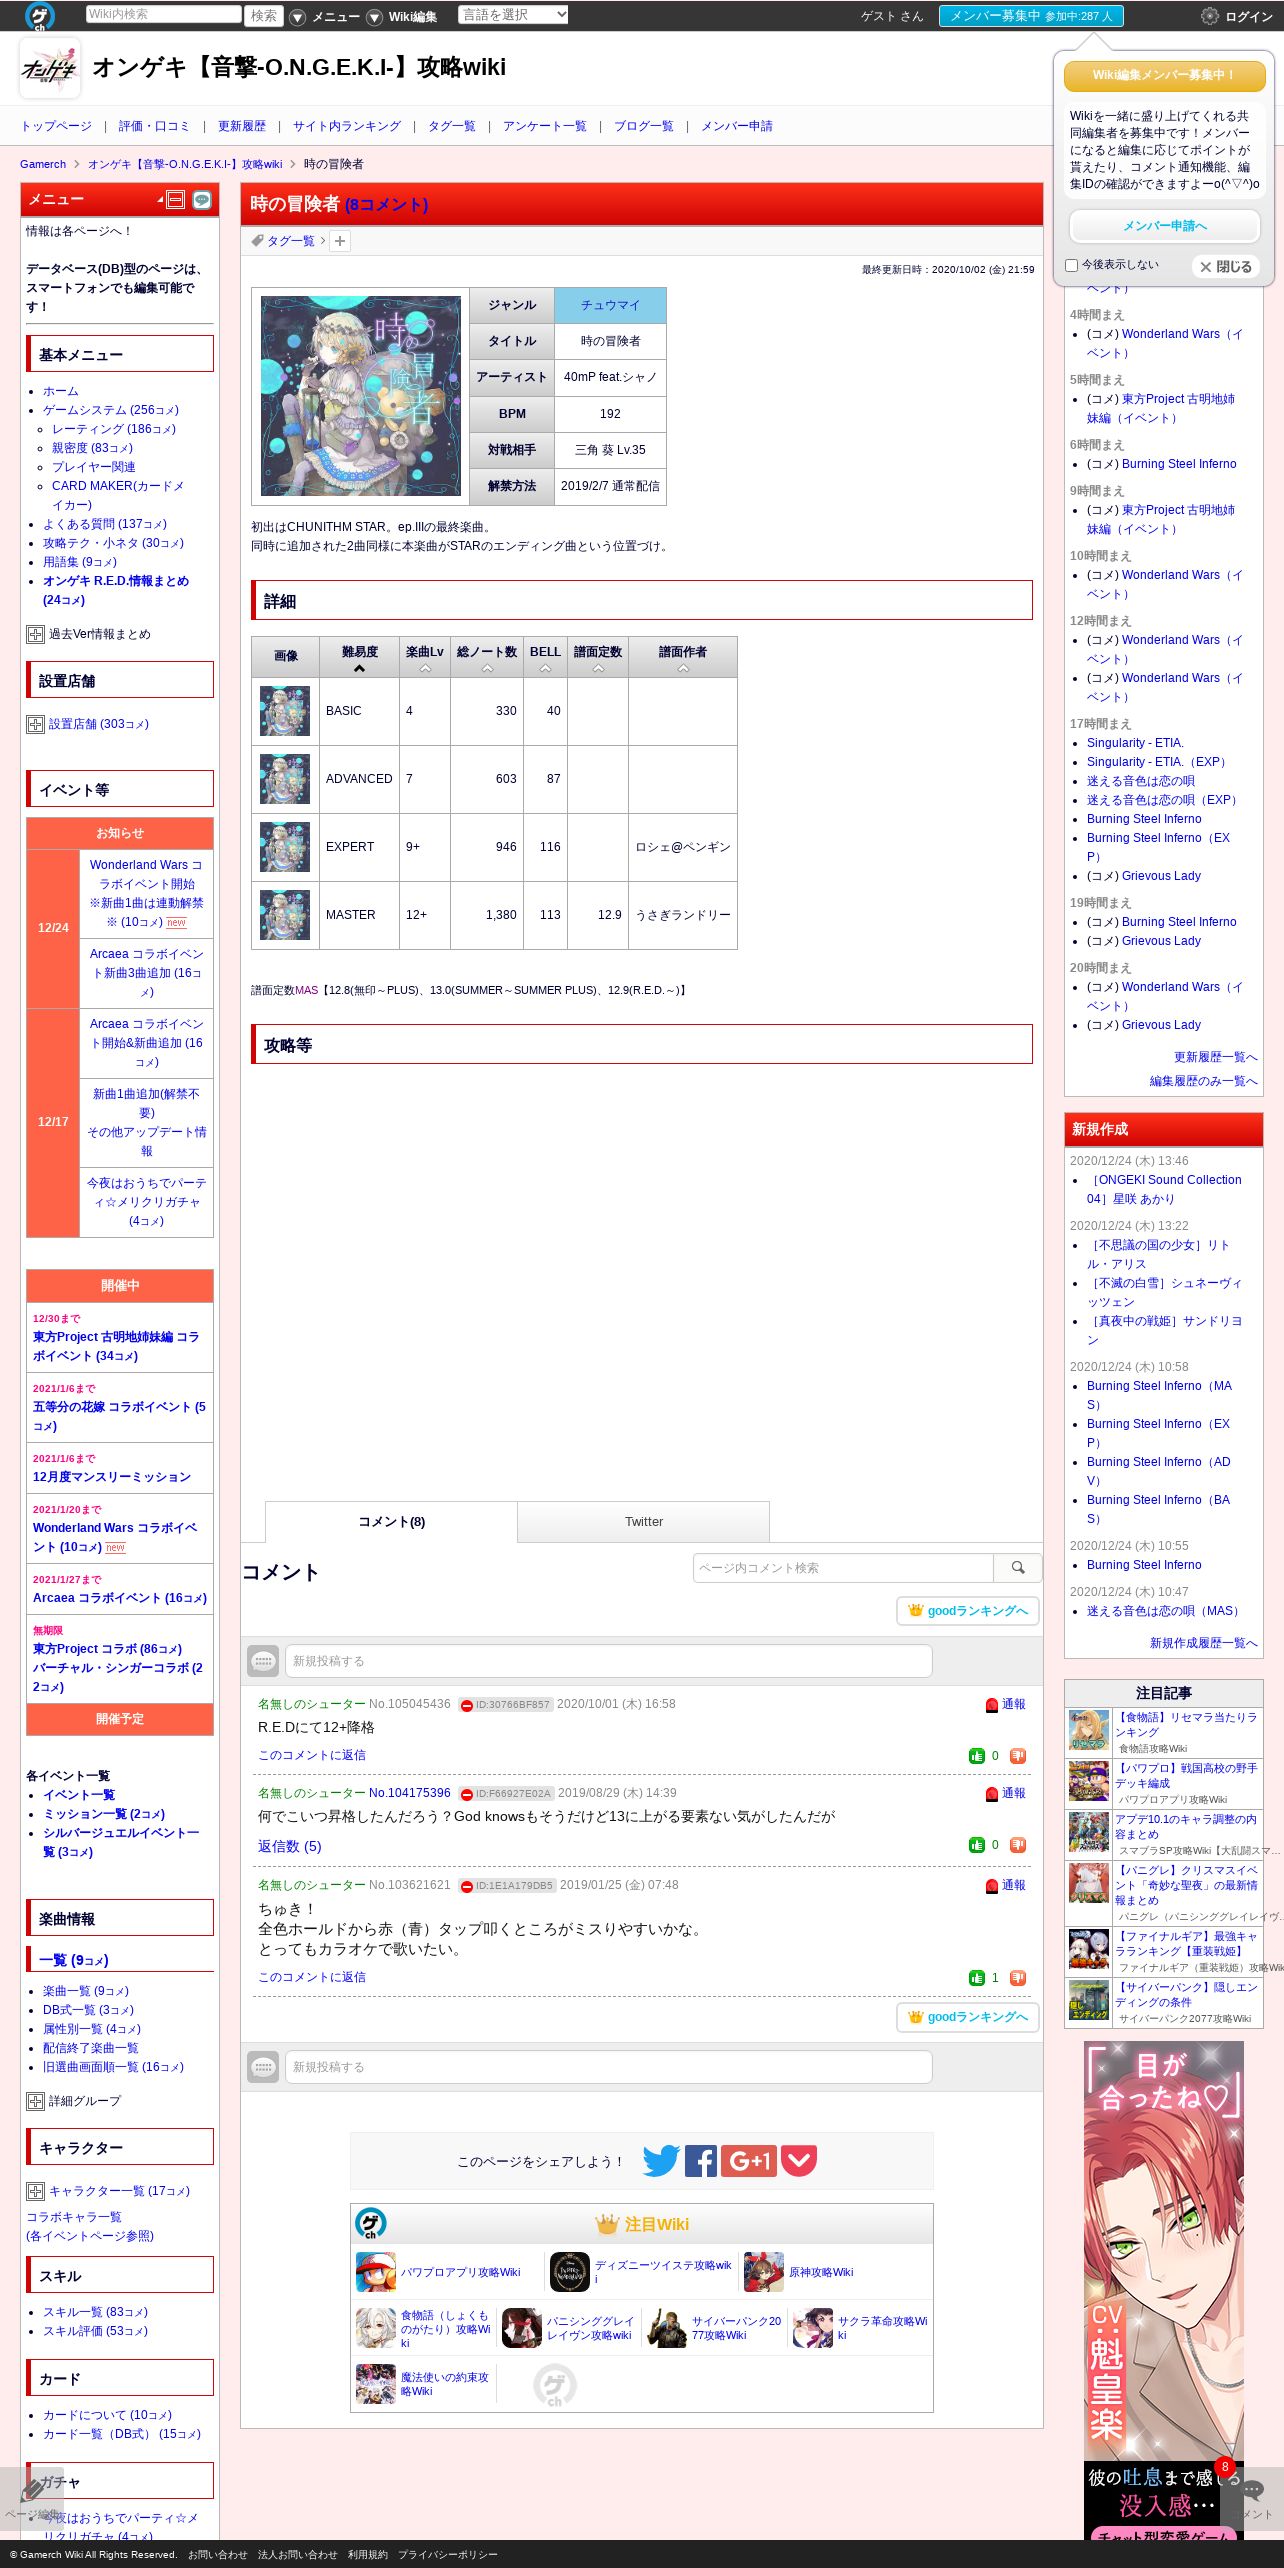
Task: Open the settings gear next to ログイン
Action: 1209,16
